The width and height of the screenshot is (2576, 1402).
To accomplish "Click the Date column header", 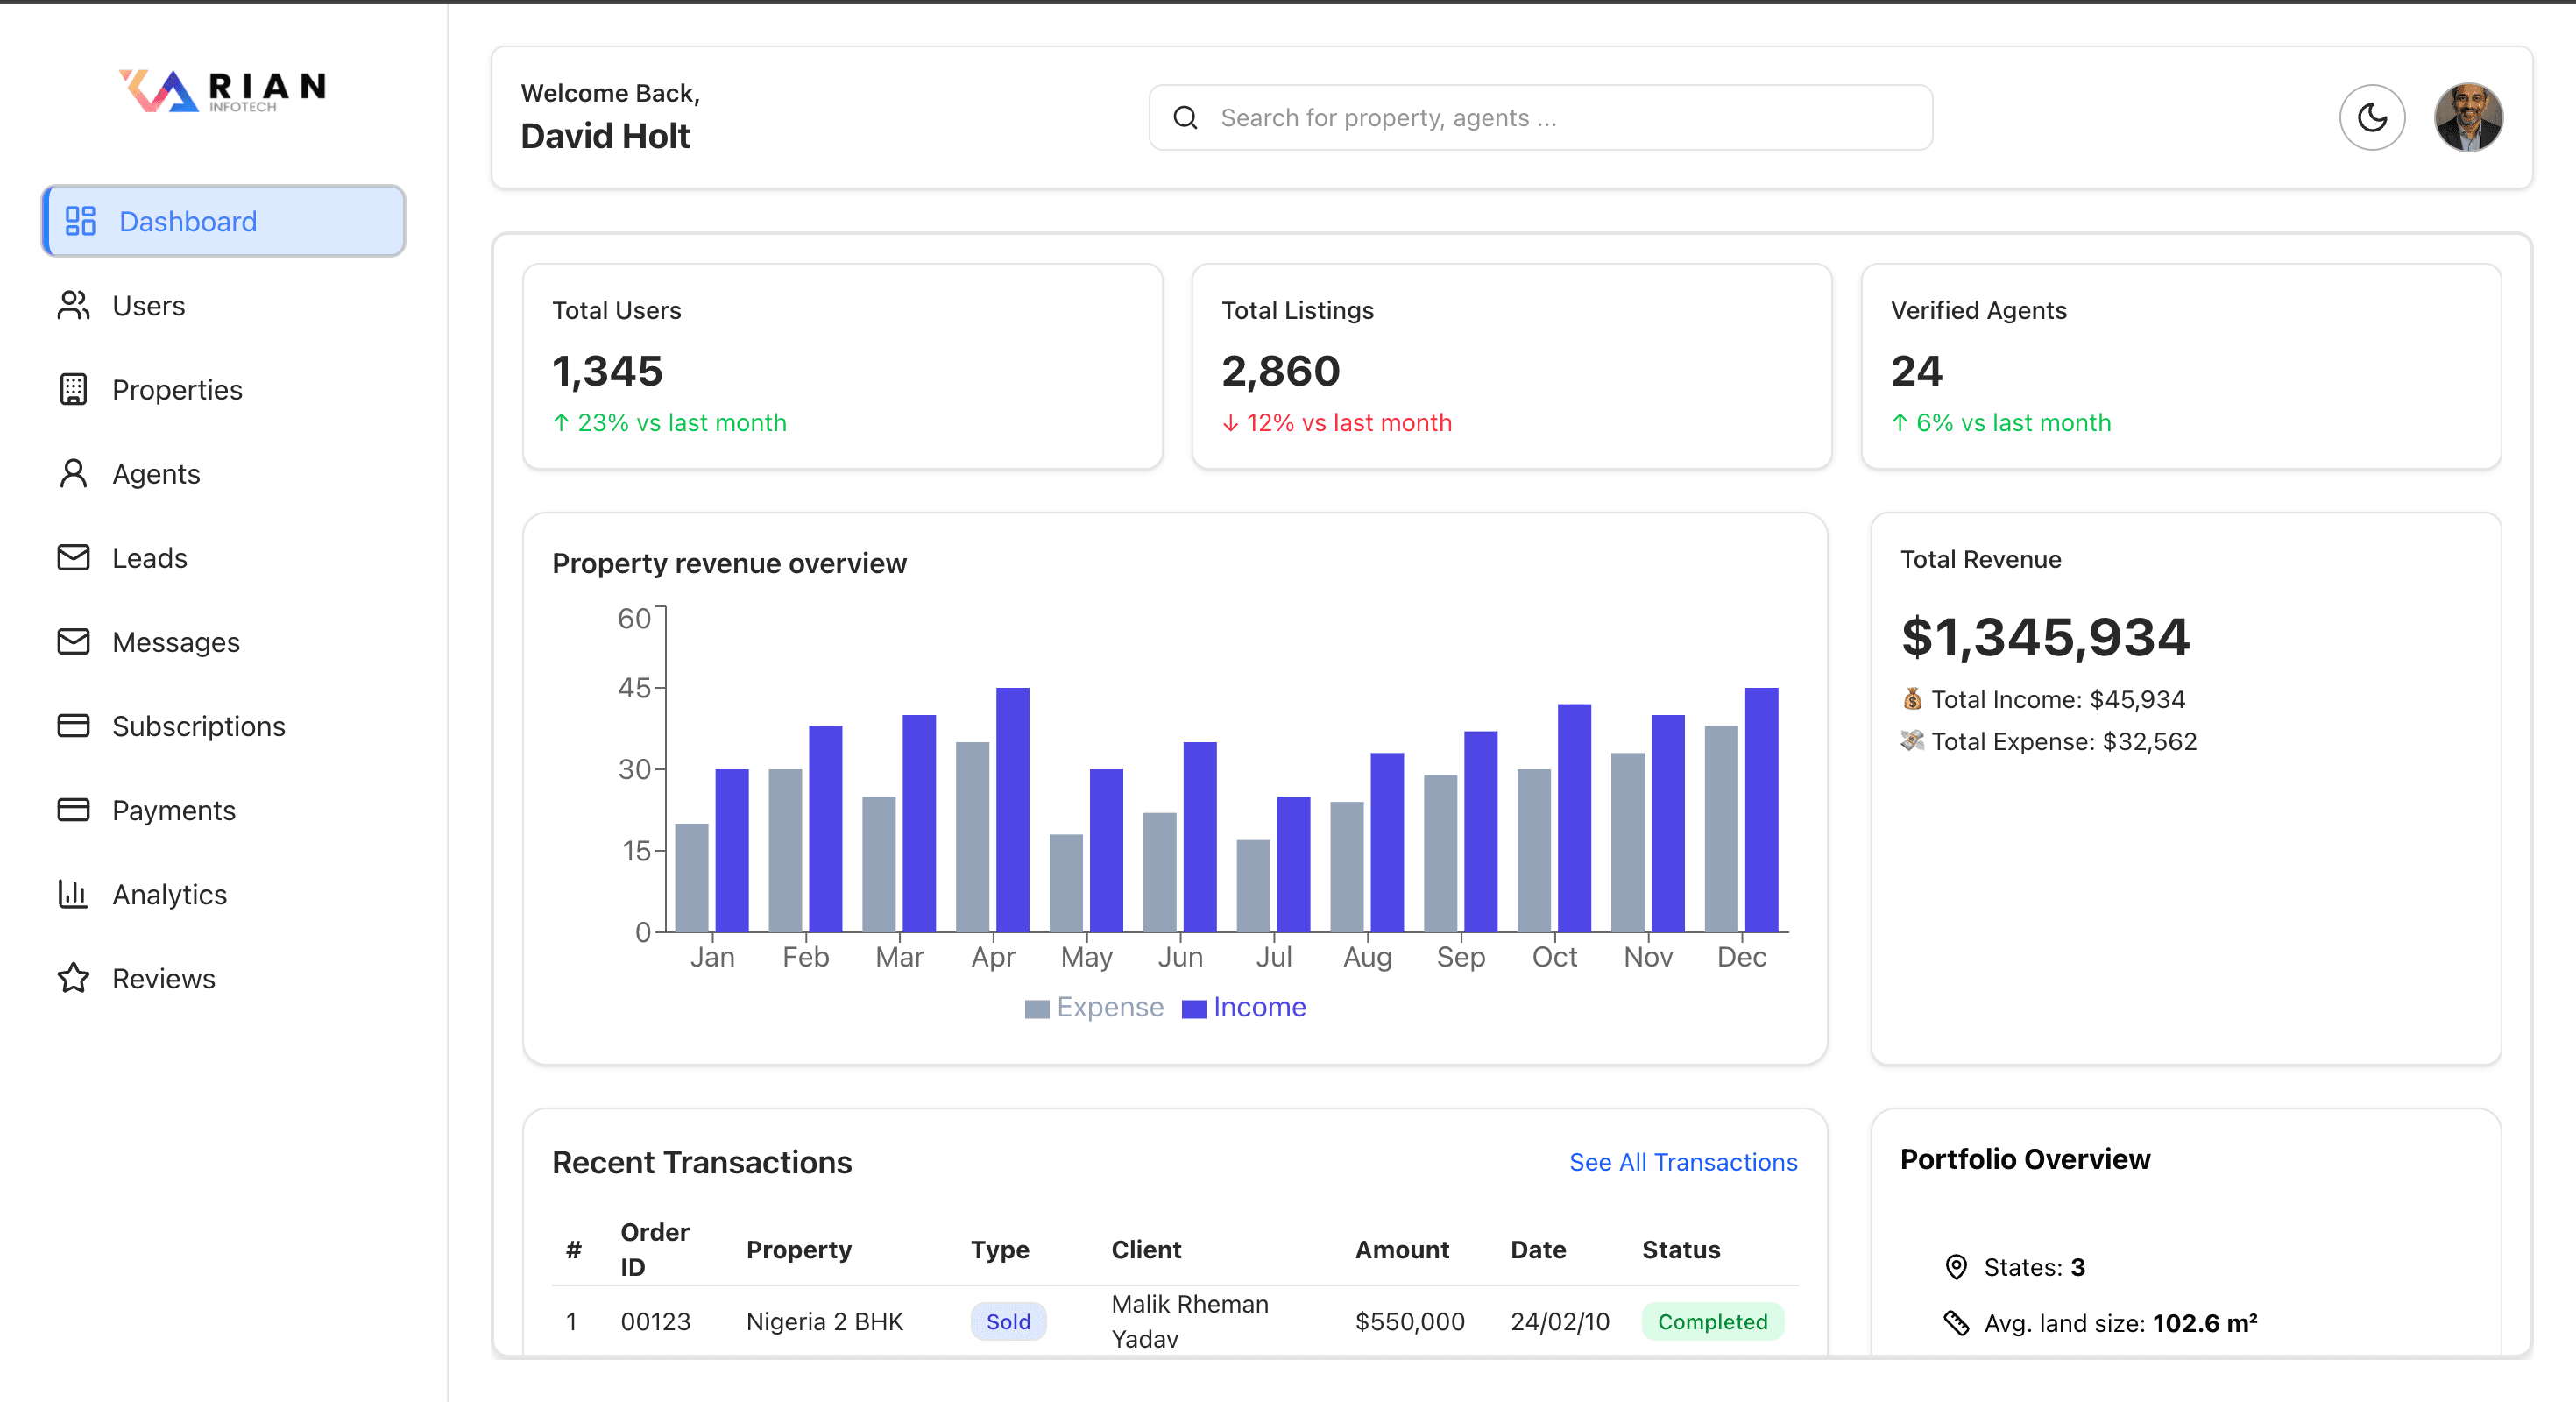I will click(x=1538, y=1249).
